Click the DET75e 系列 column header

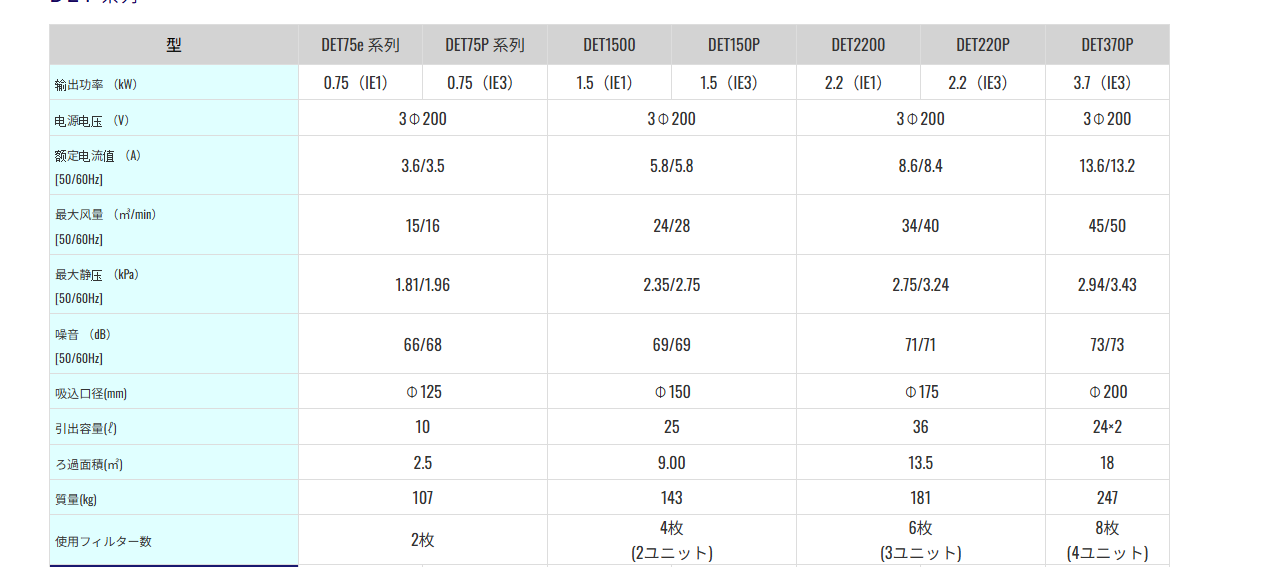360,45
